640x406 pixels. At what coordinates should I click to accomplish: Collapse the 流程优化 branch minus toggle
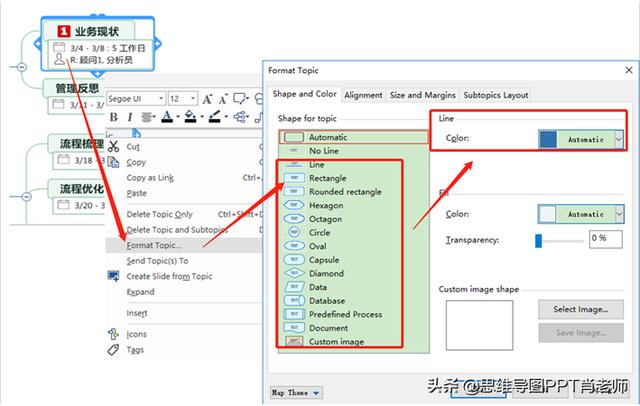27,197
